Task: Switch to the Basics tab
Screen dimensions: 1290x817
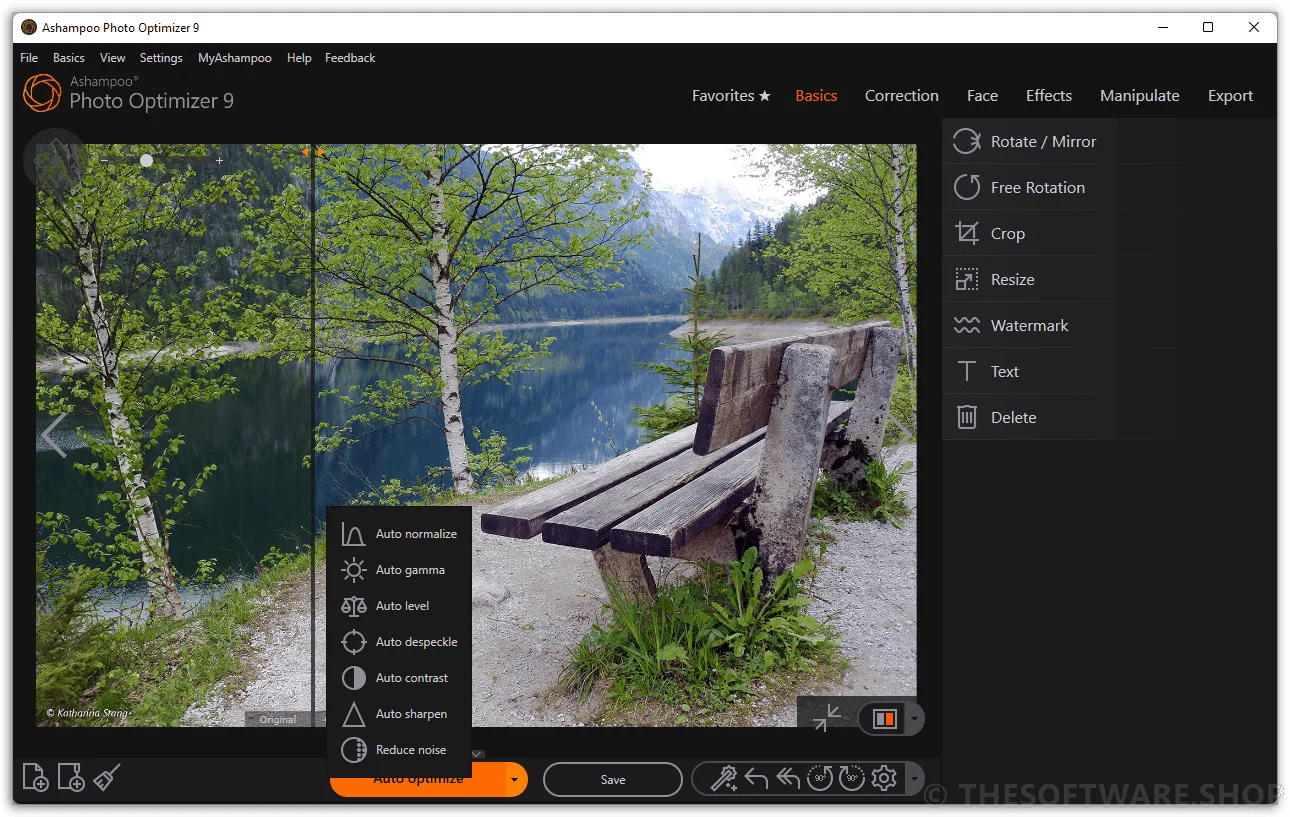Action: coord(816,96)
